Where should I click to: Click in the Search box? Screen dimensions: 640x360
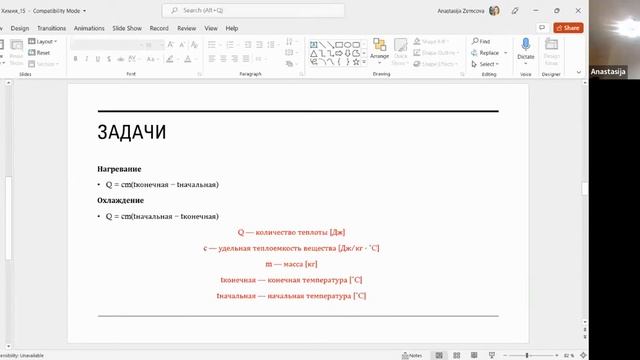(253, 10)
